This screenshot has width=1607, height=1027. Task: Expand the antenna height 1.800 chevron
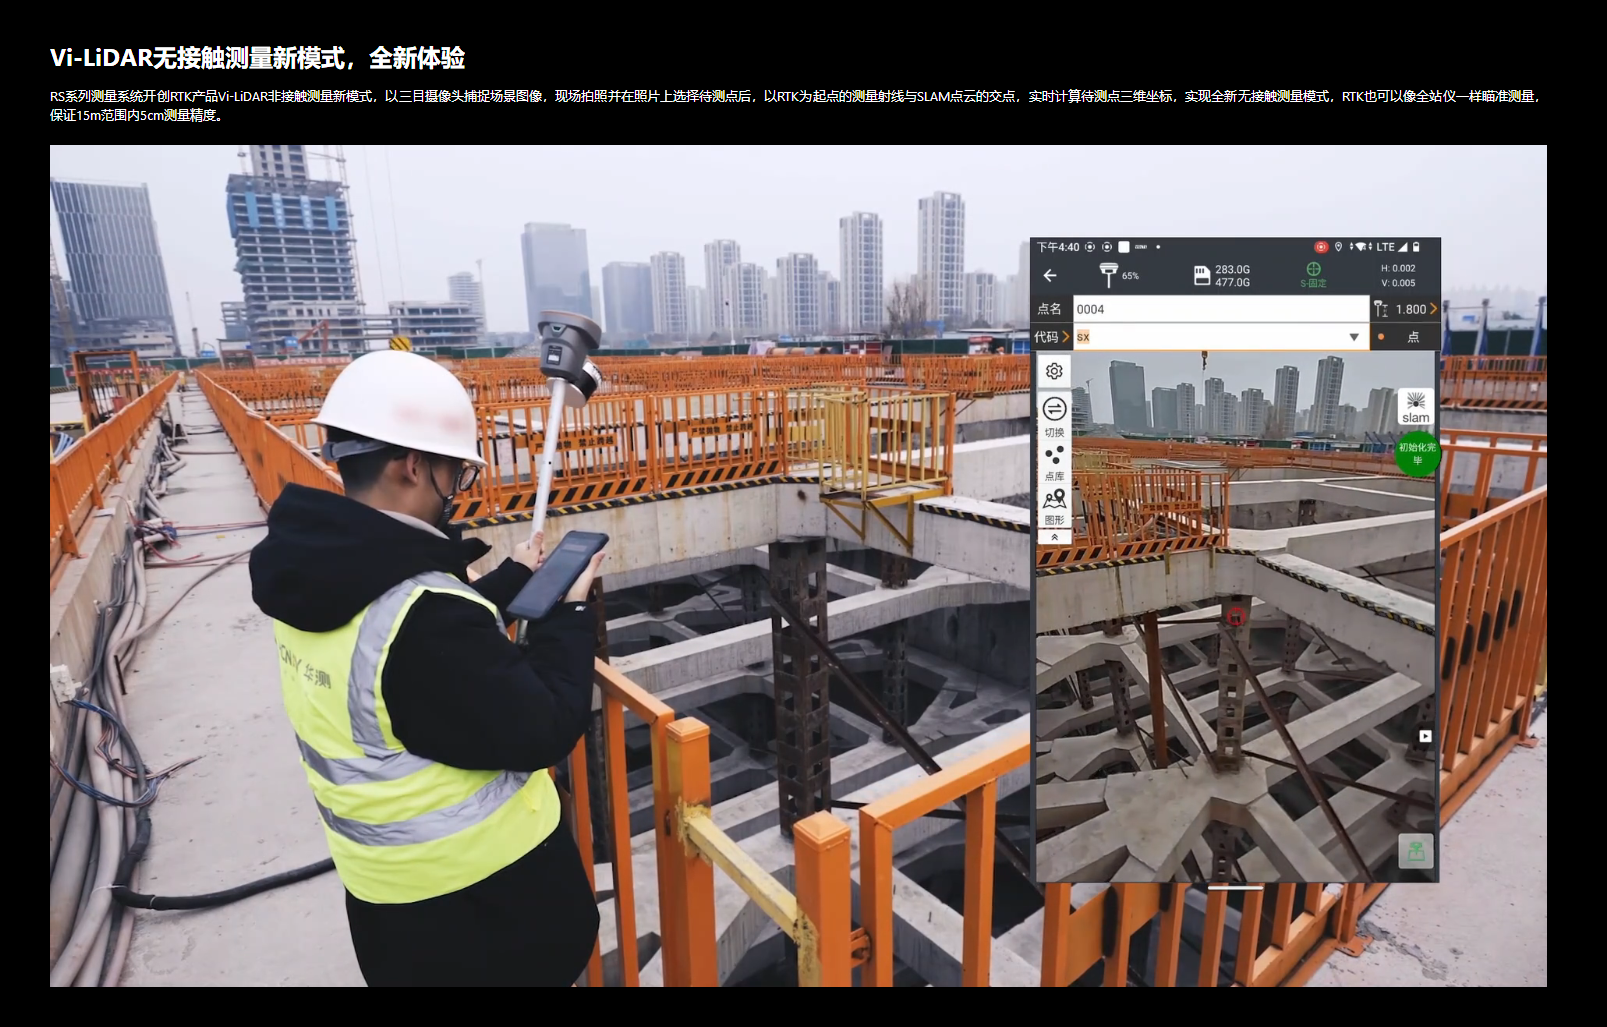tap(1434, 309)
